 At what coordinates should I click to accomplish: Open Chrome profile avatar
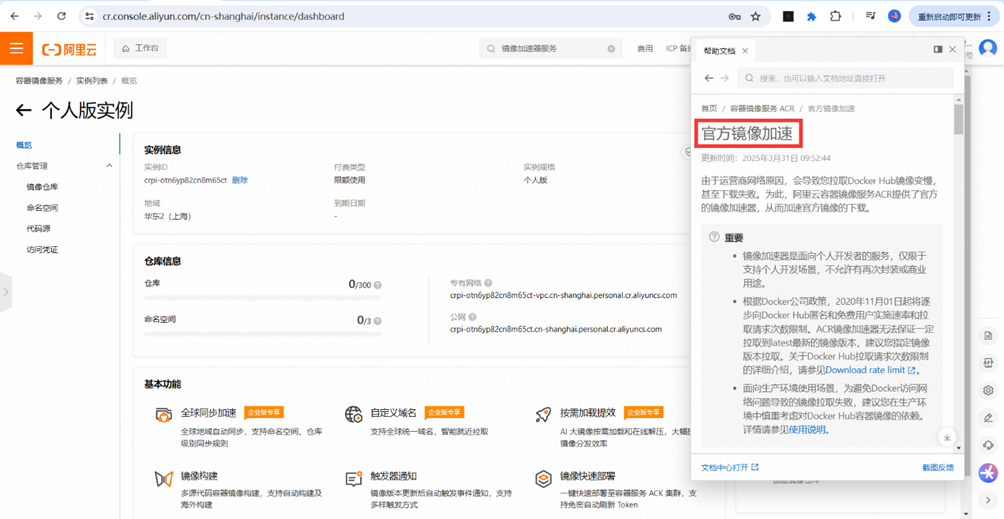coord(894,17)
